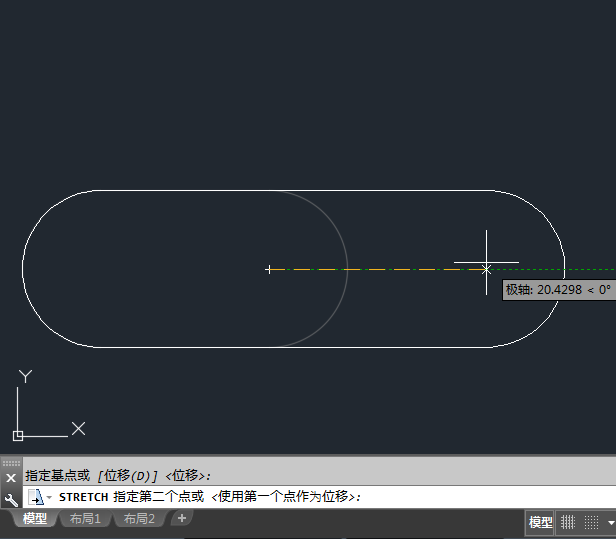Click the STRETCH command icon
Image resolution: width=616 pixels, height=539 pixels.
(x=36, y=497)
